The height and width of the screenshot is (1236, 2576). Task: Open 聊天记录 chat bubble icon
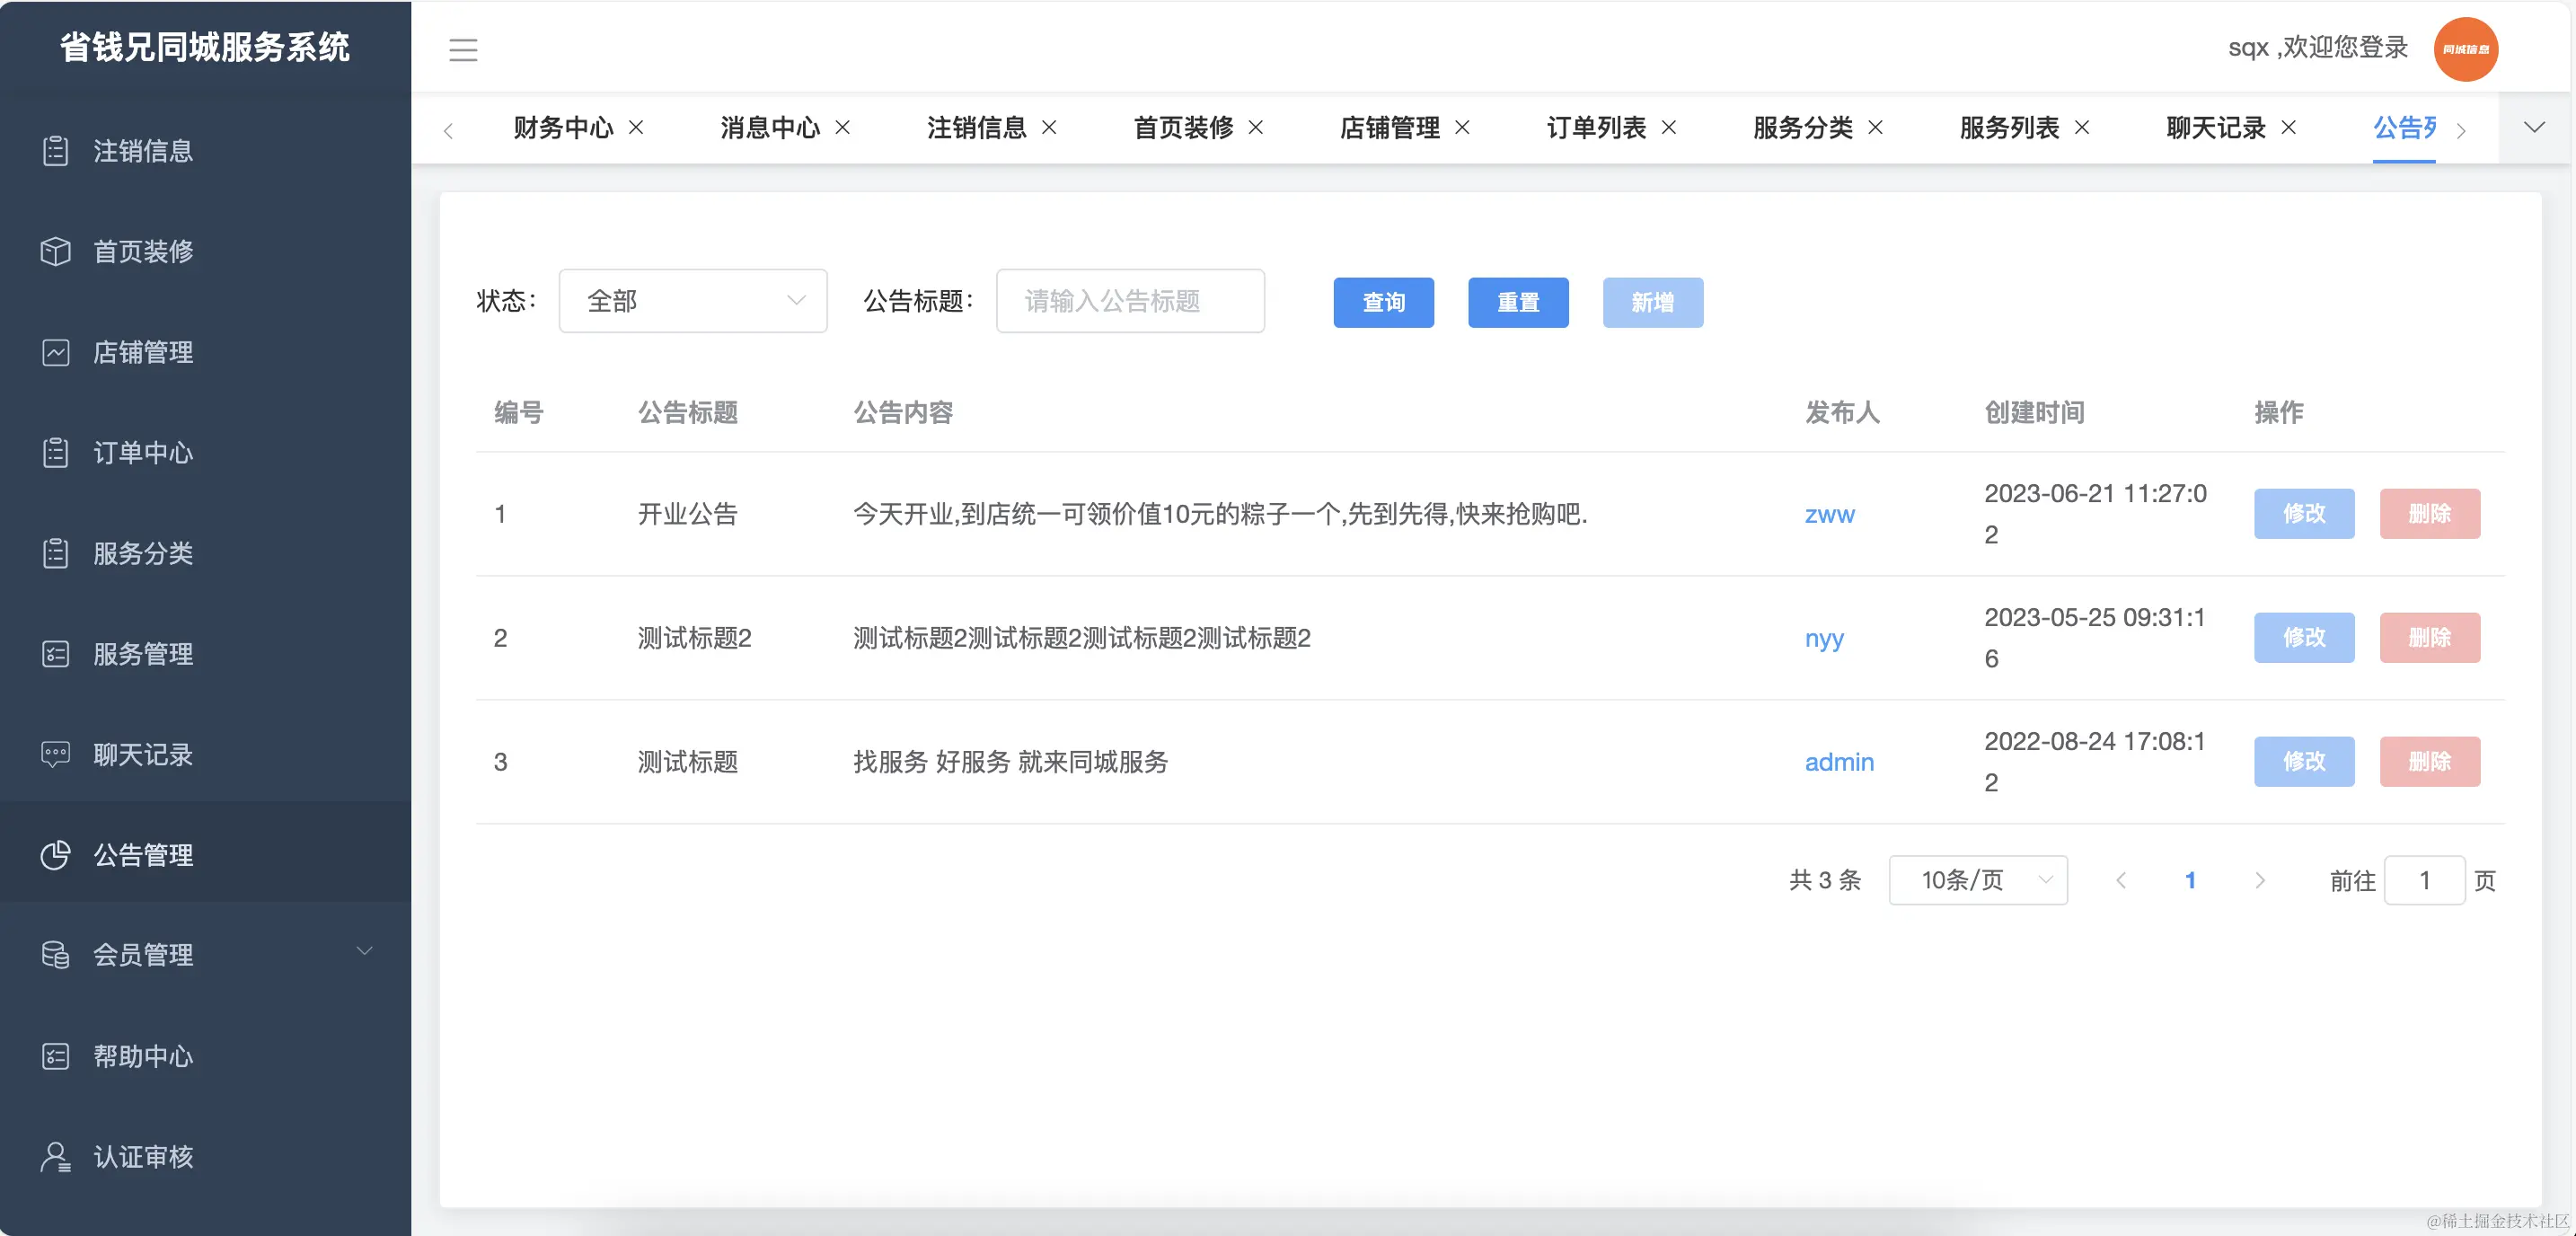(55, 754)
